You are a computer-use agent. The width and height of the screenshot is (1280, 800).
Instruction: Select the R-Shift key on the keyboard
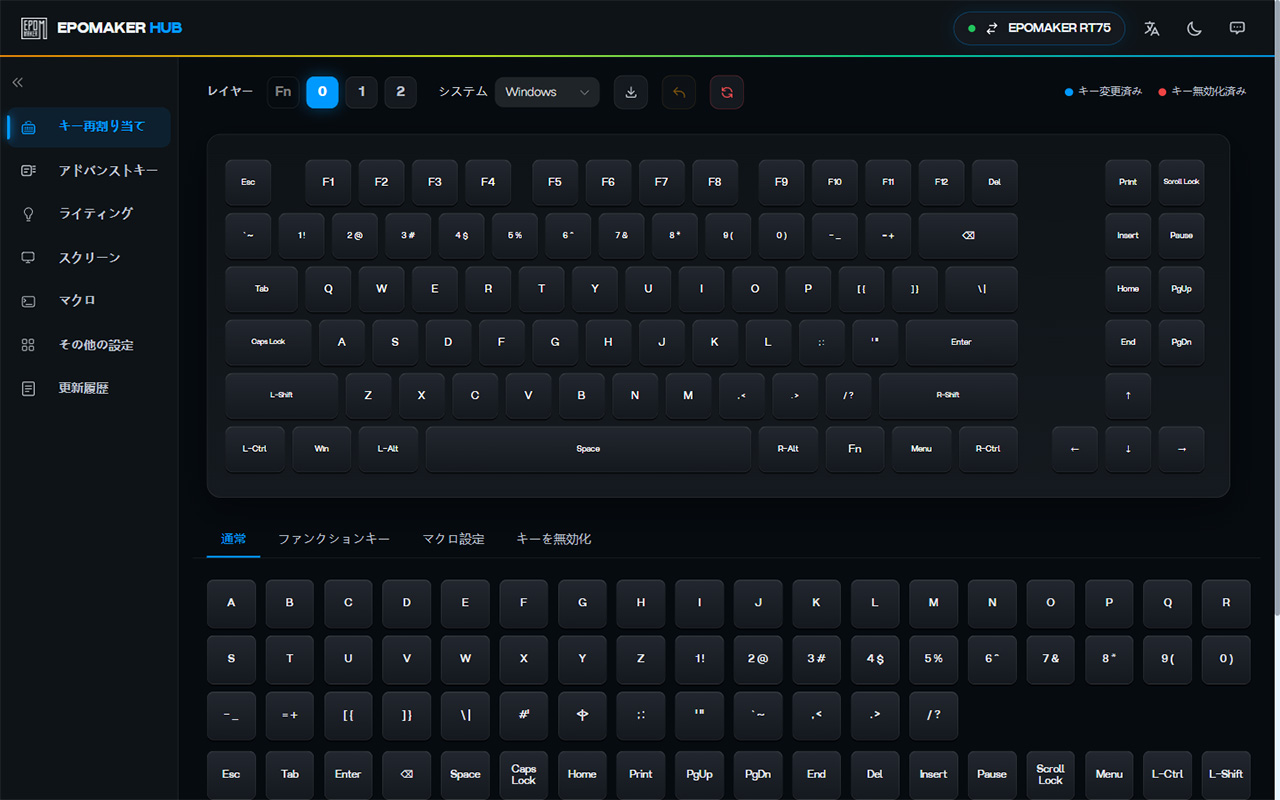948,395
